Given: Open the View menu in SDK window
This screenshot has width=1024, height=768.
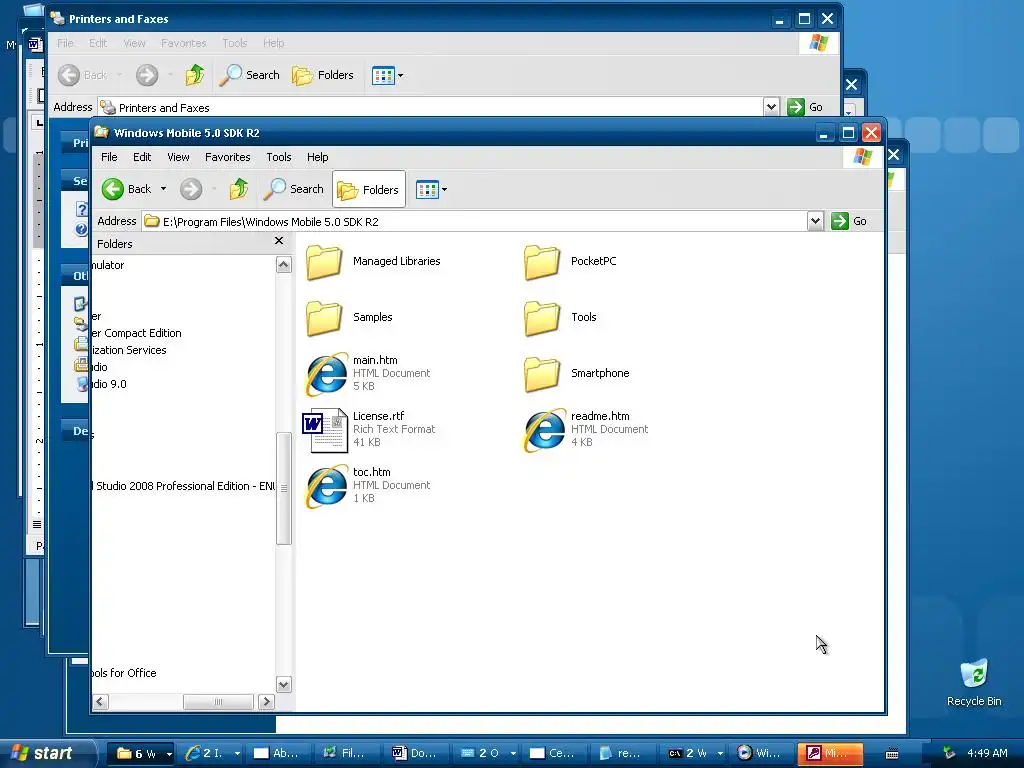Looking at the screenshot, I should tap(178, 157).
